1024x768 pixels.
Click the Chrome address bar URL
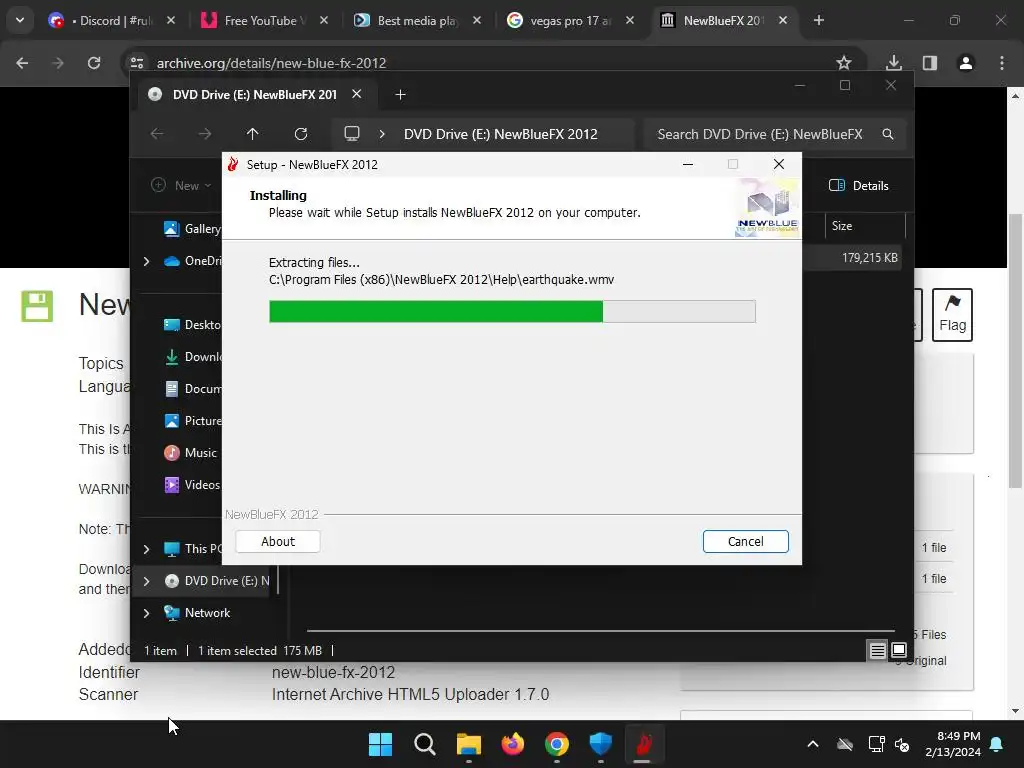click(x=272, y=63)
